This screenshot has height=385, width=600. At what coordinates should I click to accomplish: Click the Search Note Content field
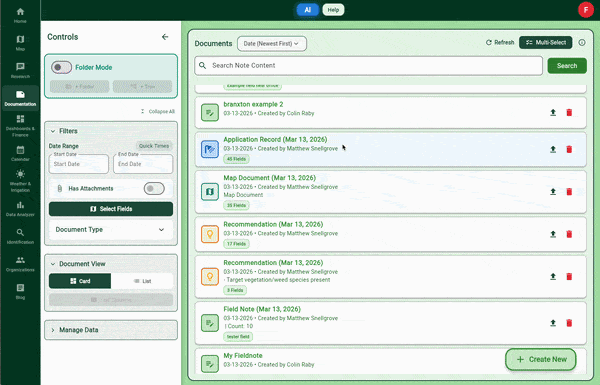pos(368,66)
